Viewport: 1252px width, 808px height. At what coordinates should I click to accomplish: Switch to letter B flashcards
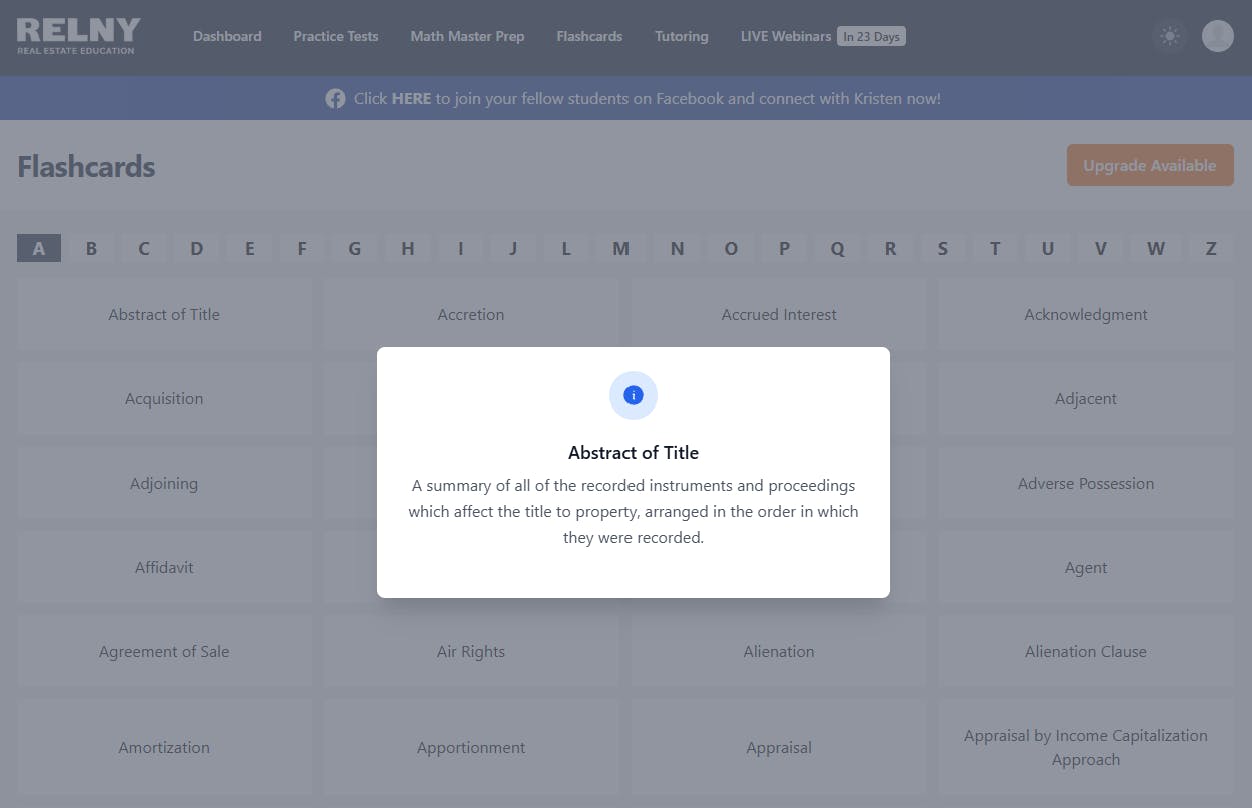click(91, 248)
